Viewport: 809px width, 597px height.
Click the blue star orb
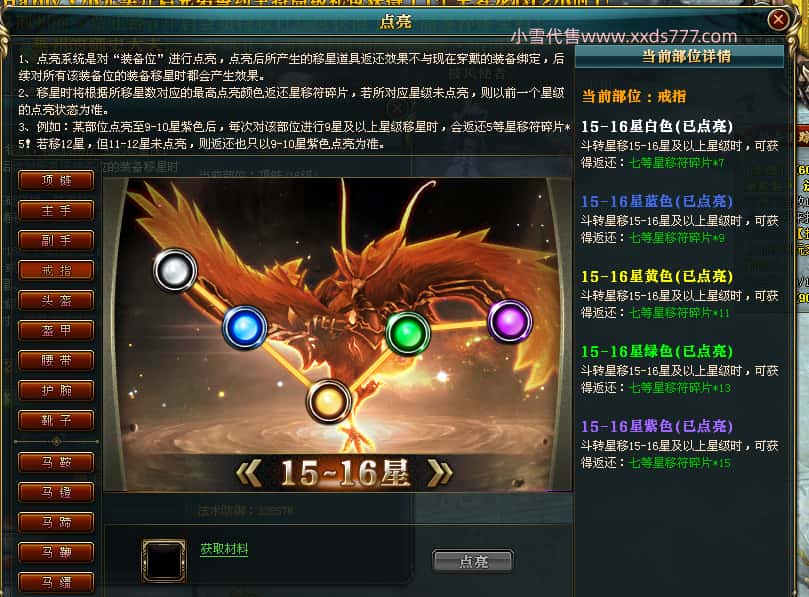(x=245, y=328)
